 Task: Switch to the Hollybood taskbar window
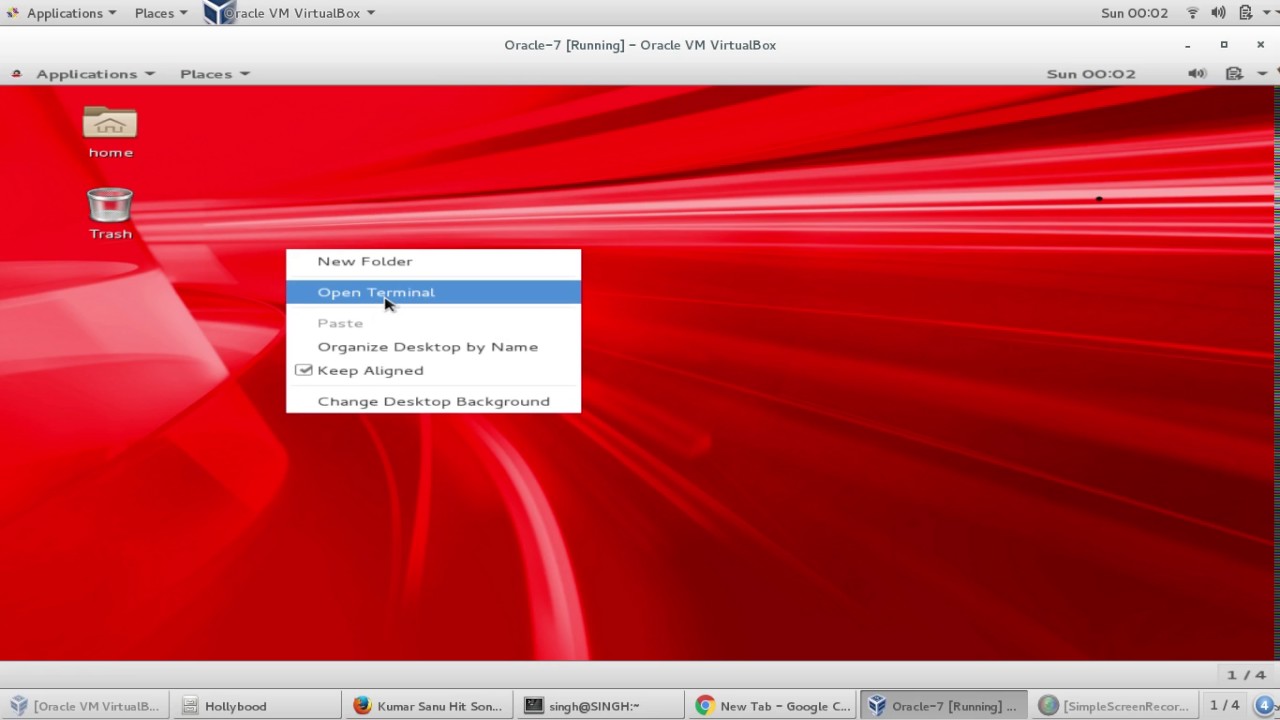(x=255, y=706)
